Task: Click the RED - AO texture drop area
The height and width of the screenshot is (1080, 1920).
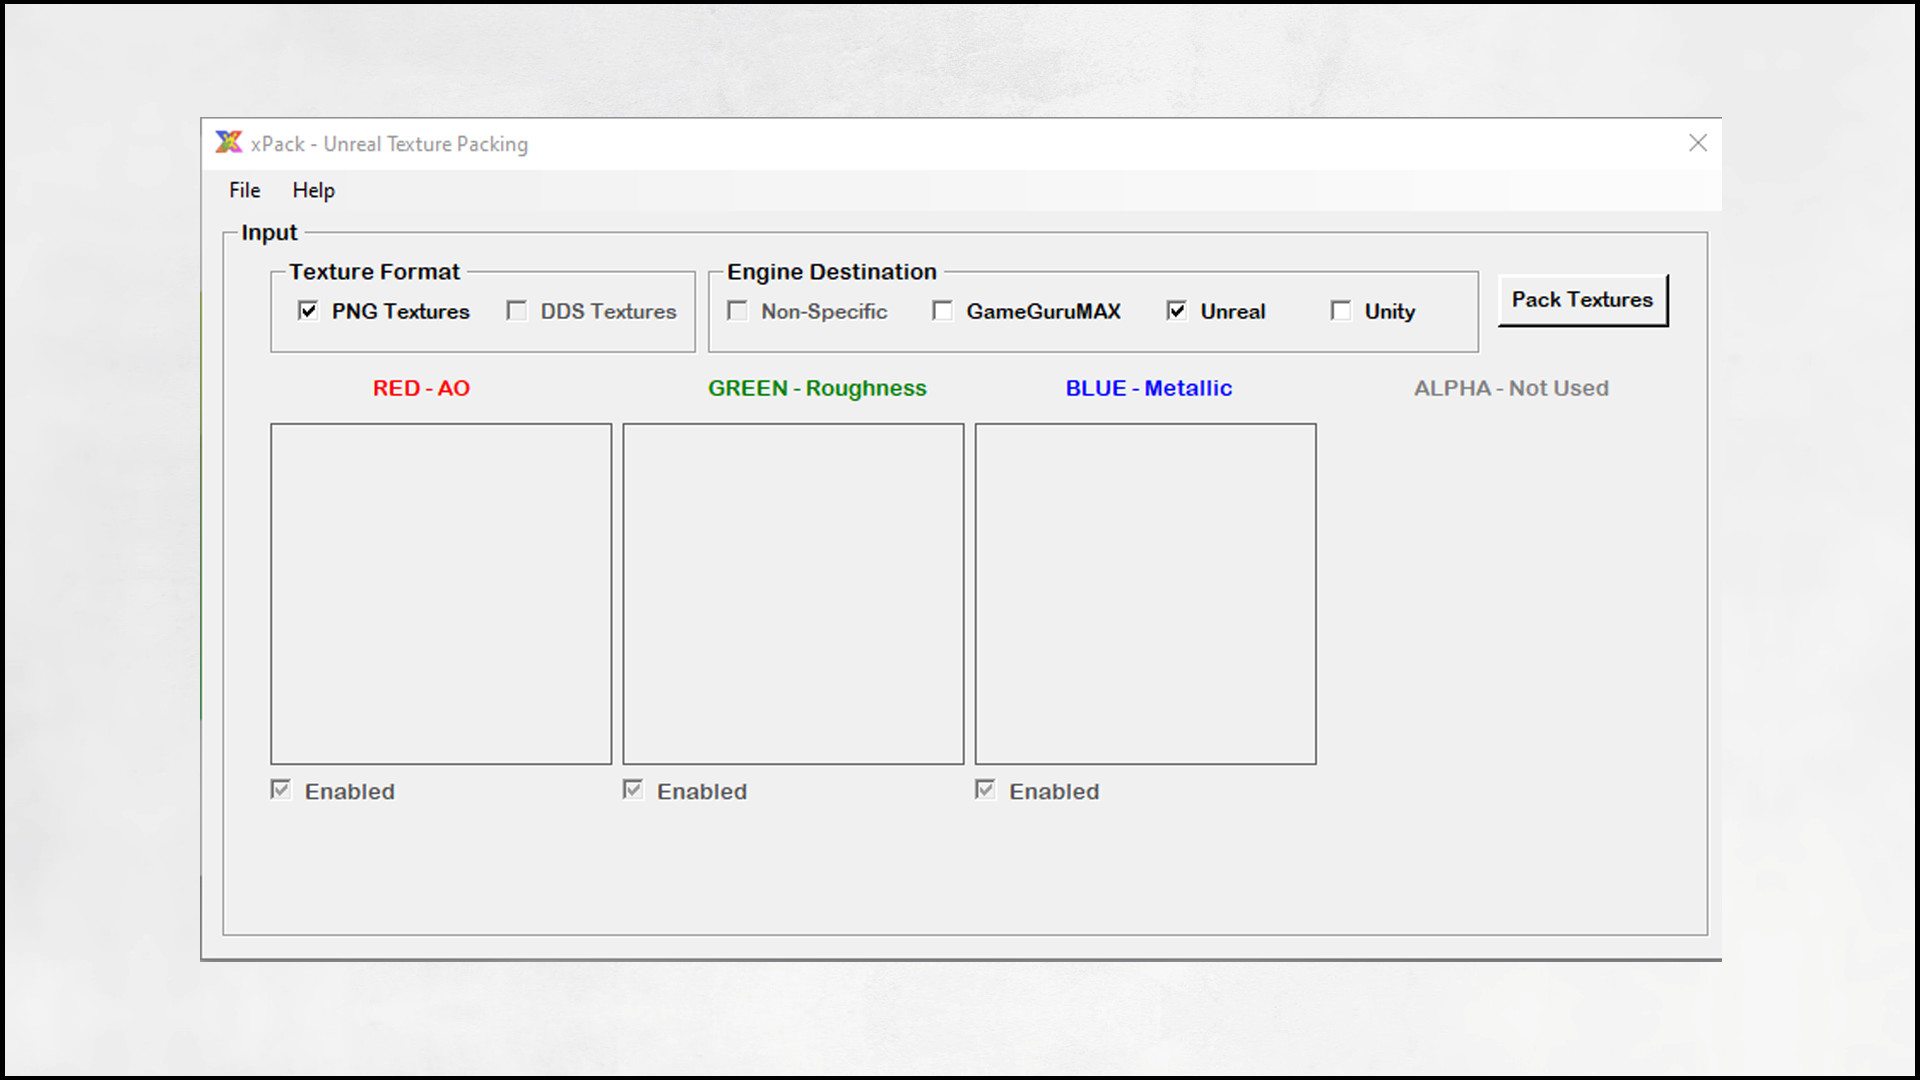Action: [x=440, y=593]
